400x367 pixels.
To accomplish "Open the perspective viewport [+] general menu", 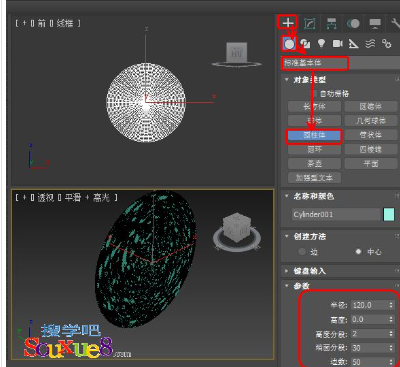I will (24, 198).
